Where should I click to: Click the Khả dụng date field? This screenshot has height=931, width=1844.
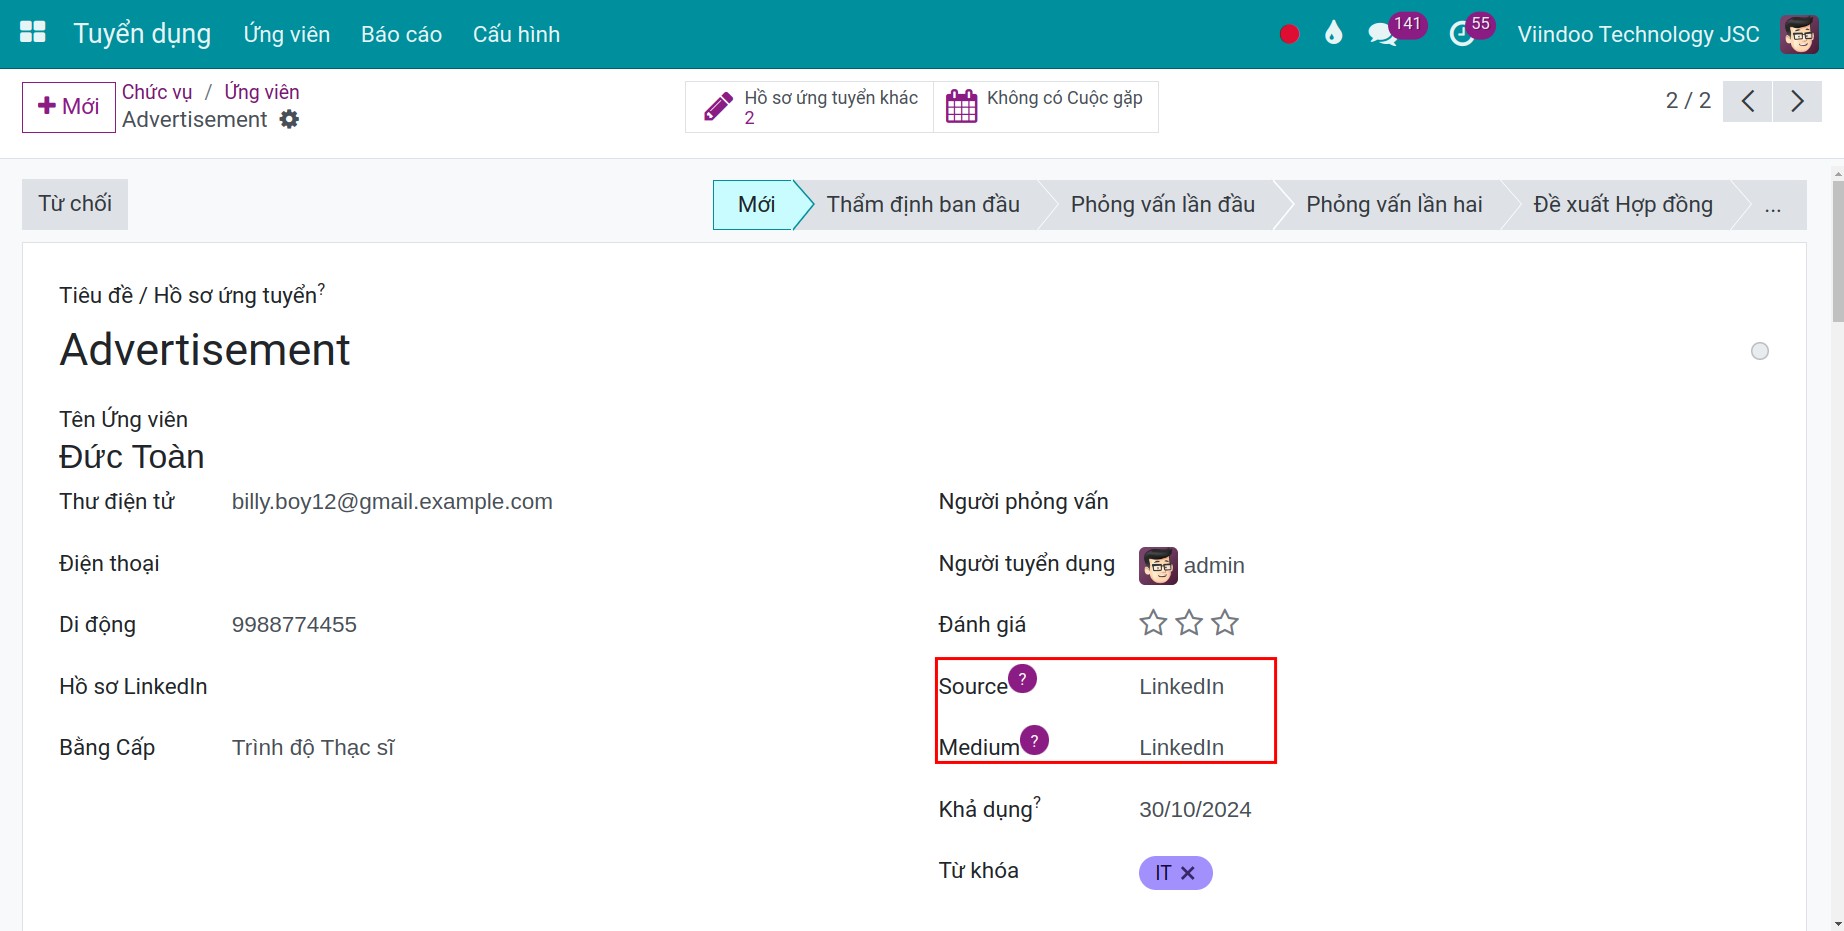1195,810
